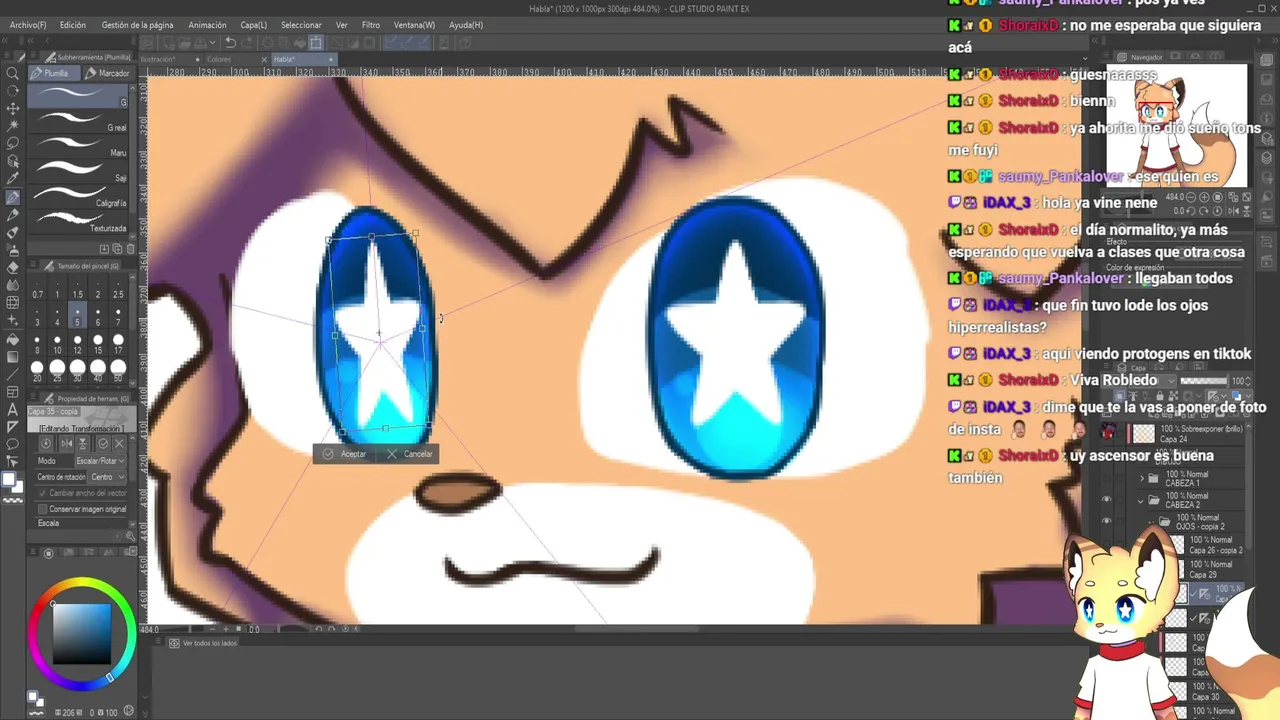This screenshot has height=720, width=1280.
Task: Click the Undo arrow in command bar
Action: click(x=230, y=42)
